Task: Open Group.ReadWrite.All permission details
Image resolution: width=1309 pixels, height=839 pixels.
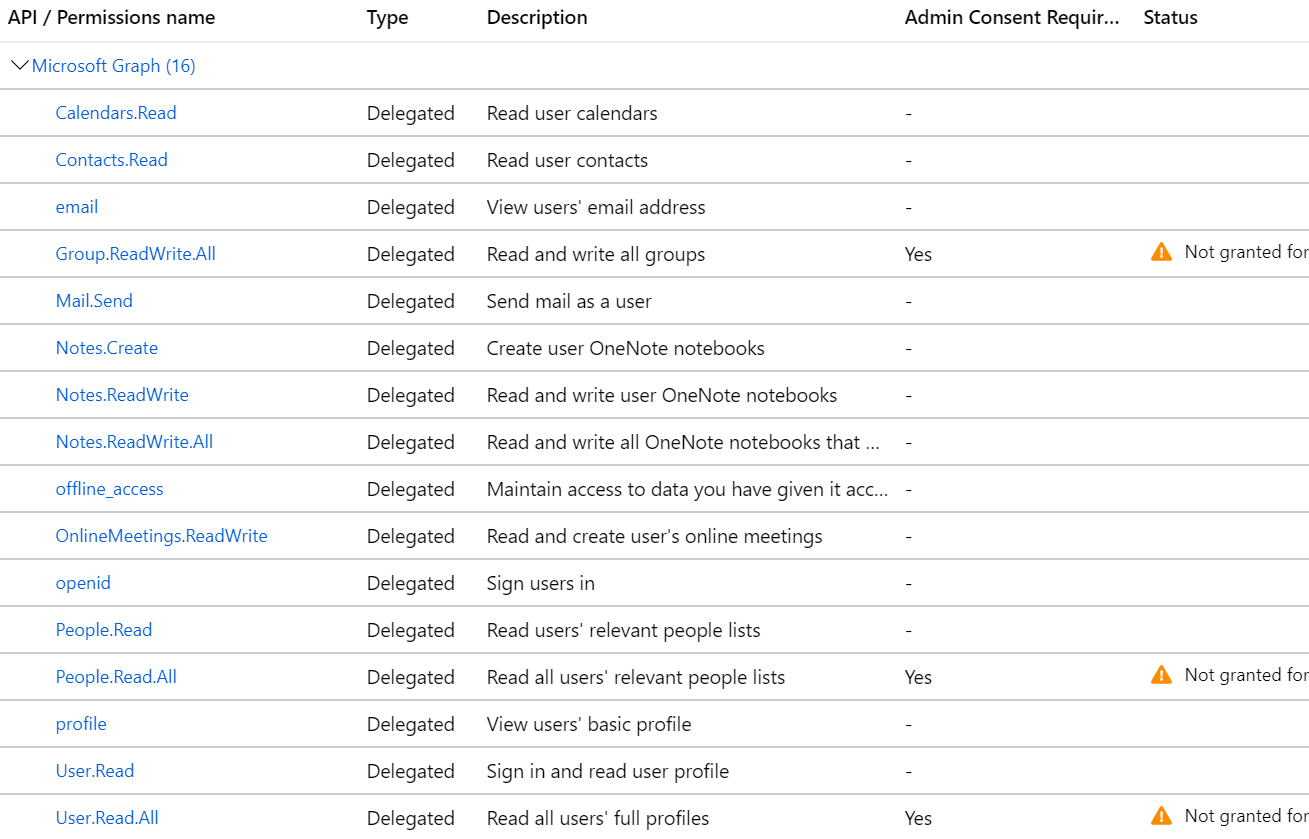Action: point(135,254)
